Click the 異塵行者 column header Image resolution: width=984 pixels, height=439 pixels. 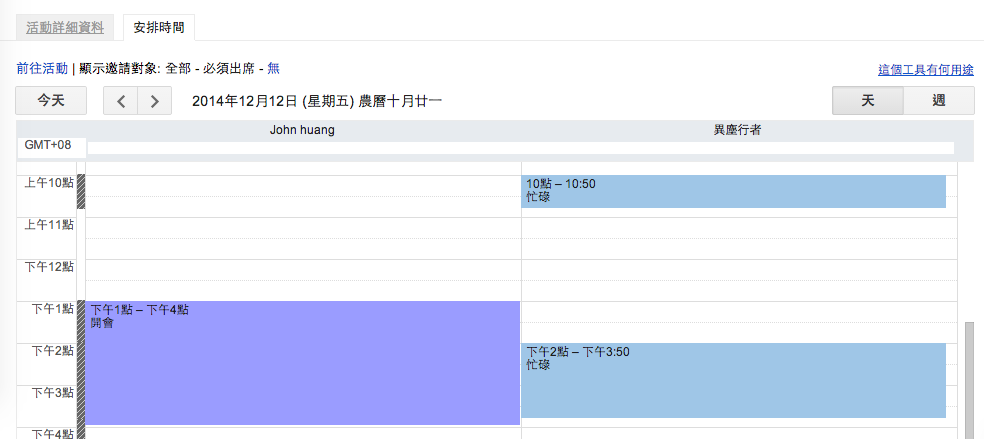(x=737, y=130)
